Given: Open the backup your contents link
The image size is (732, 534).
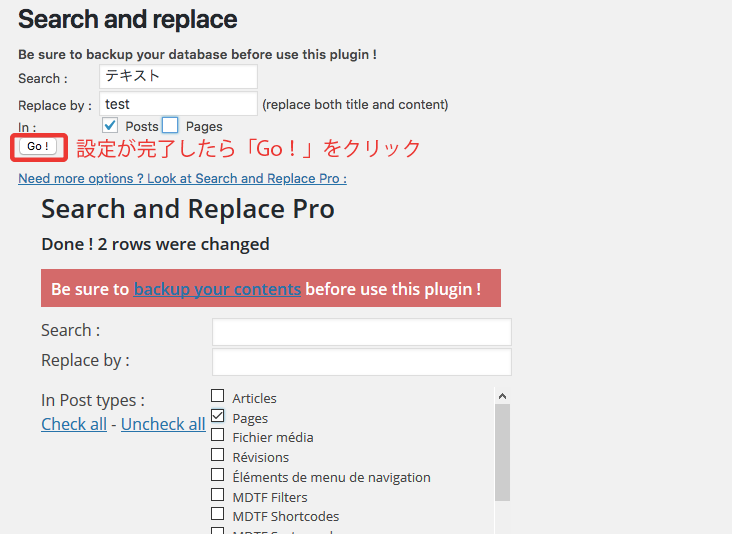Looking at the screenshot, I should [217, 289].
